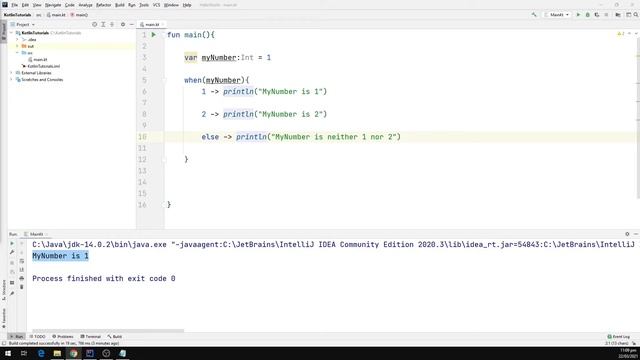Click the Stop icon in the top toolbar

tap(606, 15)
